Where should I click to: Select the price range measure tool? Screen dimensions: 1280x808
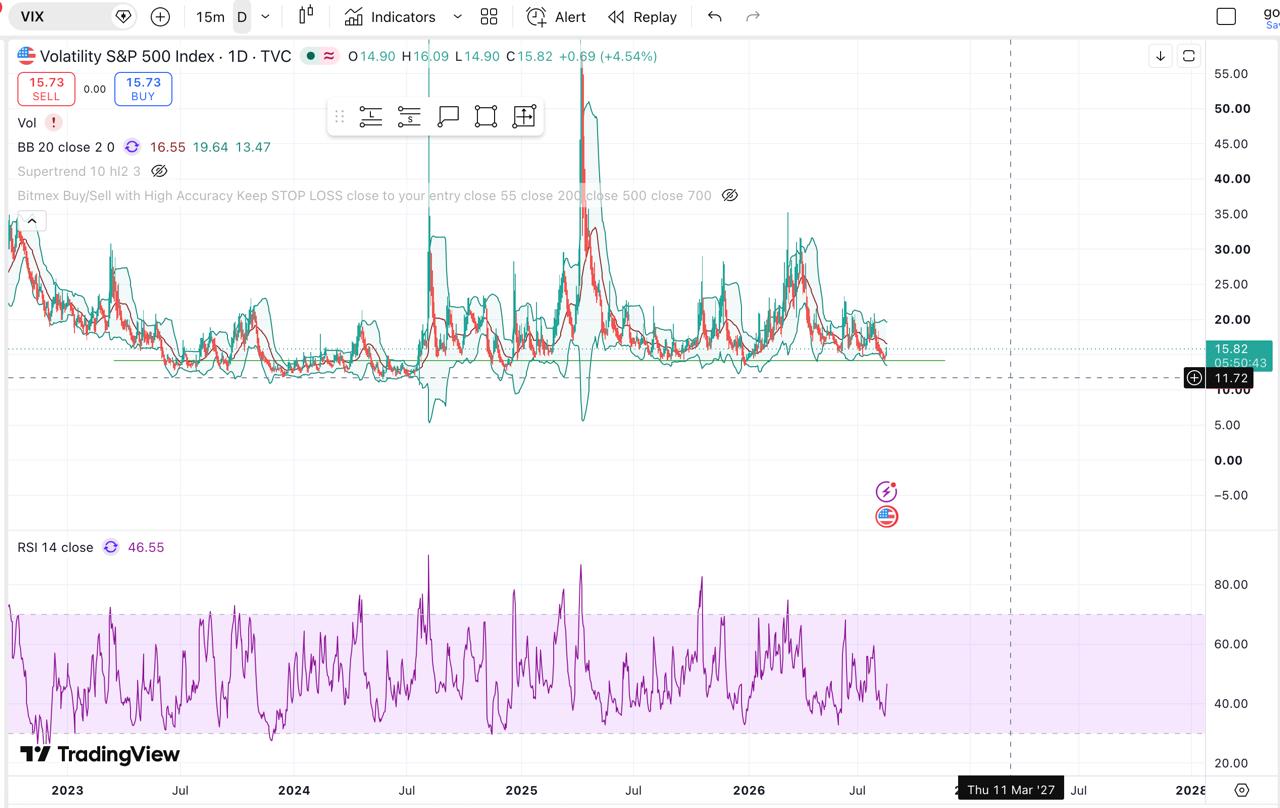pos(524,117)
